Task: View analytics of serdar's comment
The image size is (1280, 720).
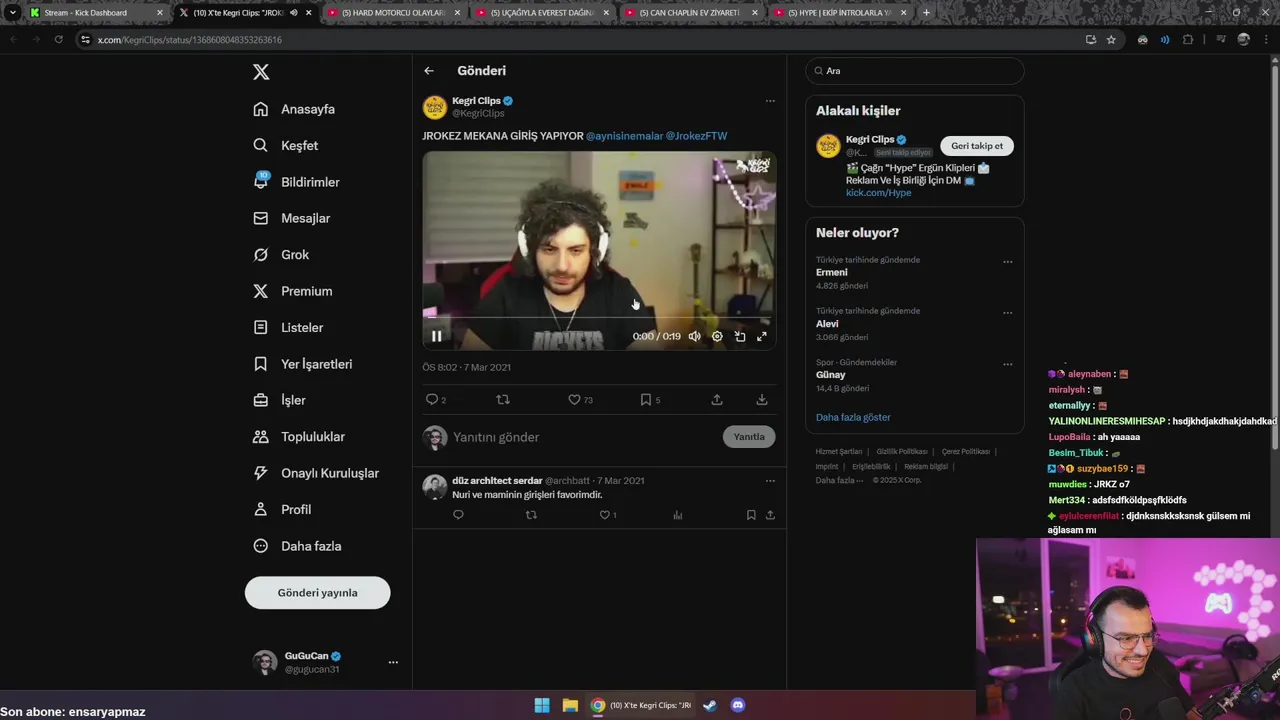Action: pos(678,515)
